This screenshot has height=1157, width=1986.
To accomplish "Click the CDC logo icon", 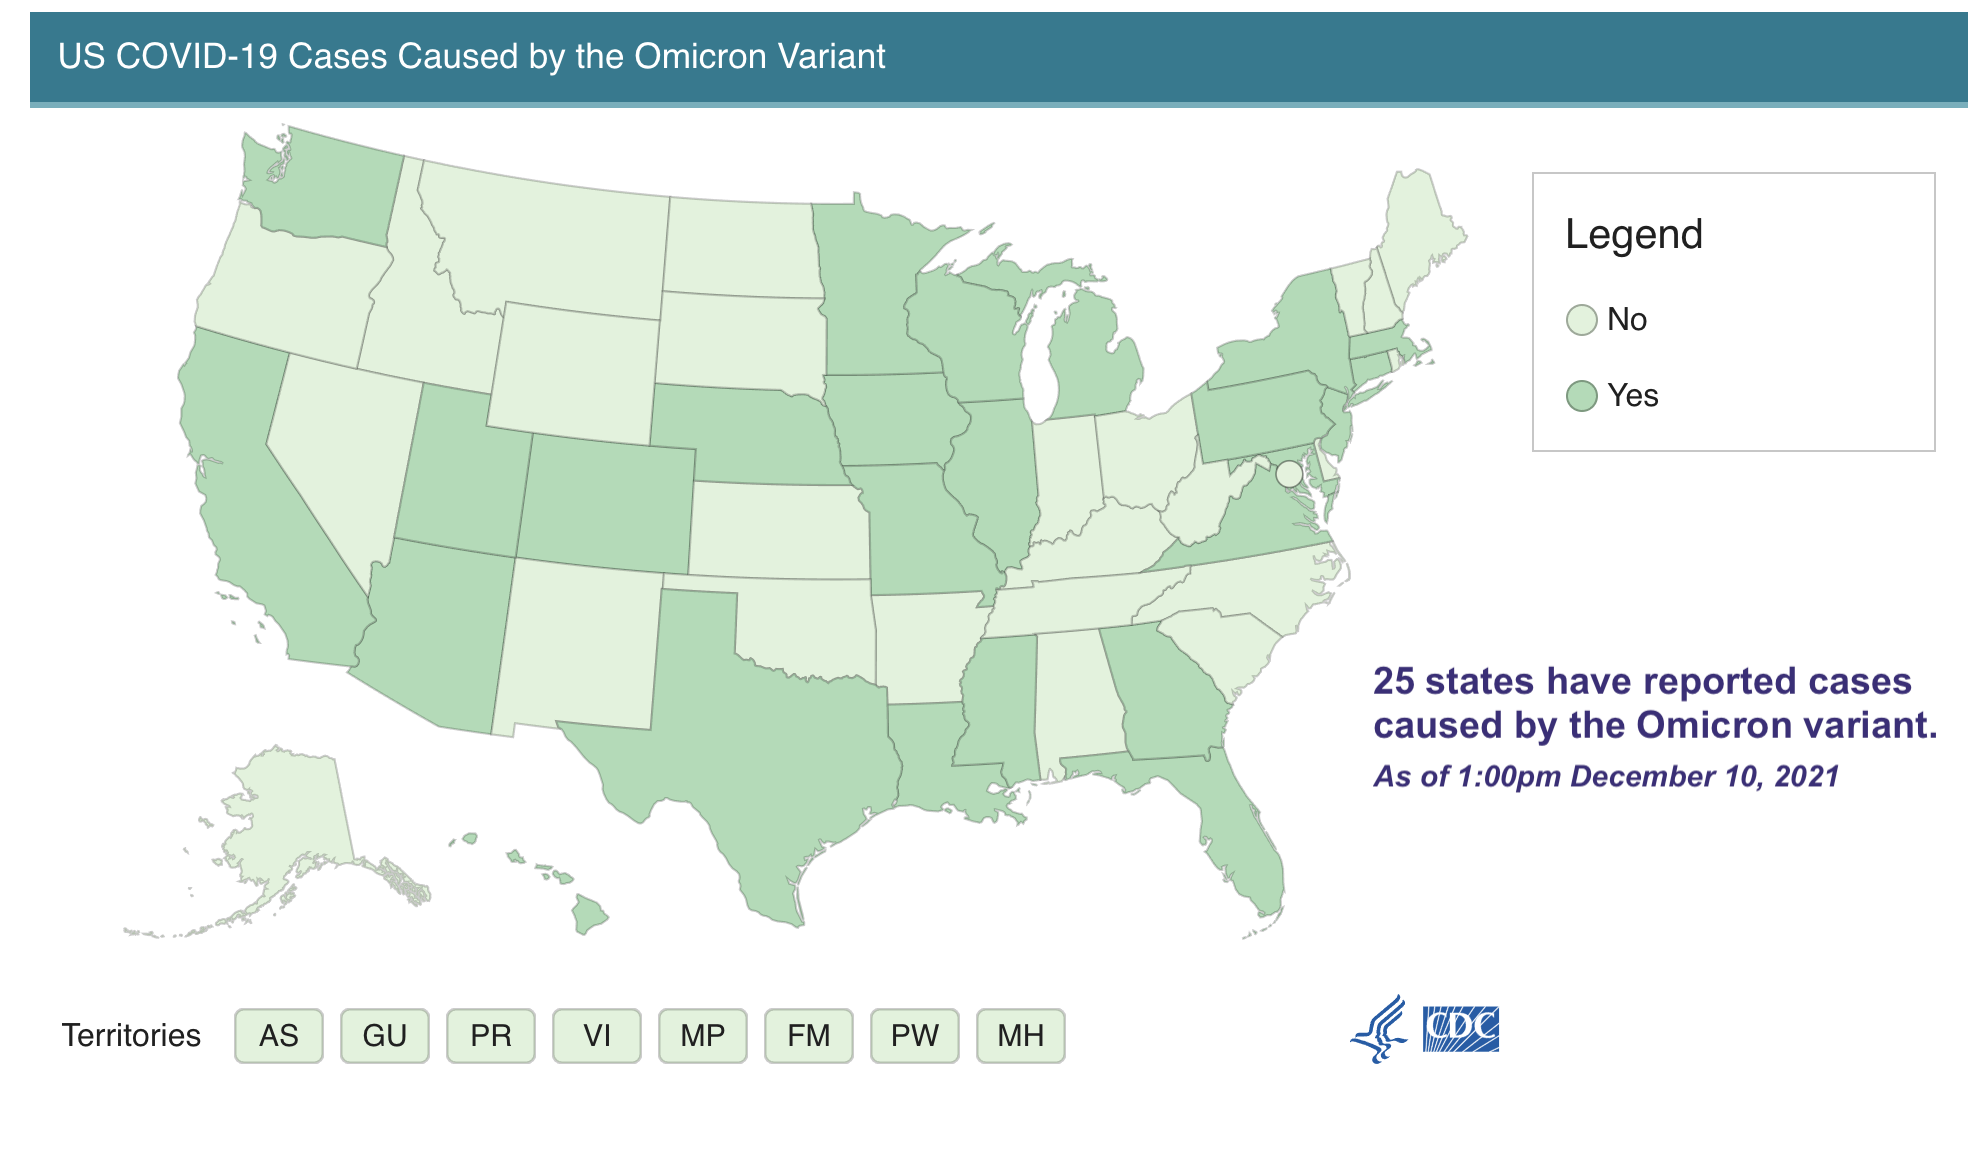I will 1461,1029.
